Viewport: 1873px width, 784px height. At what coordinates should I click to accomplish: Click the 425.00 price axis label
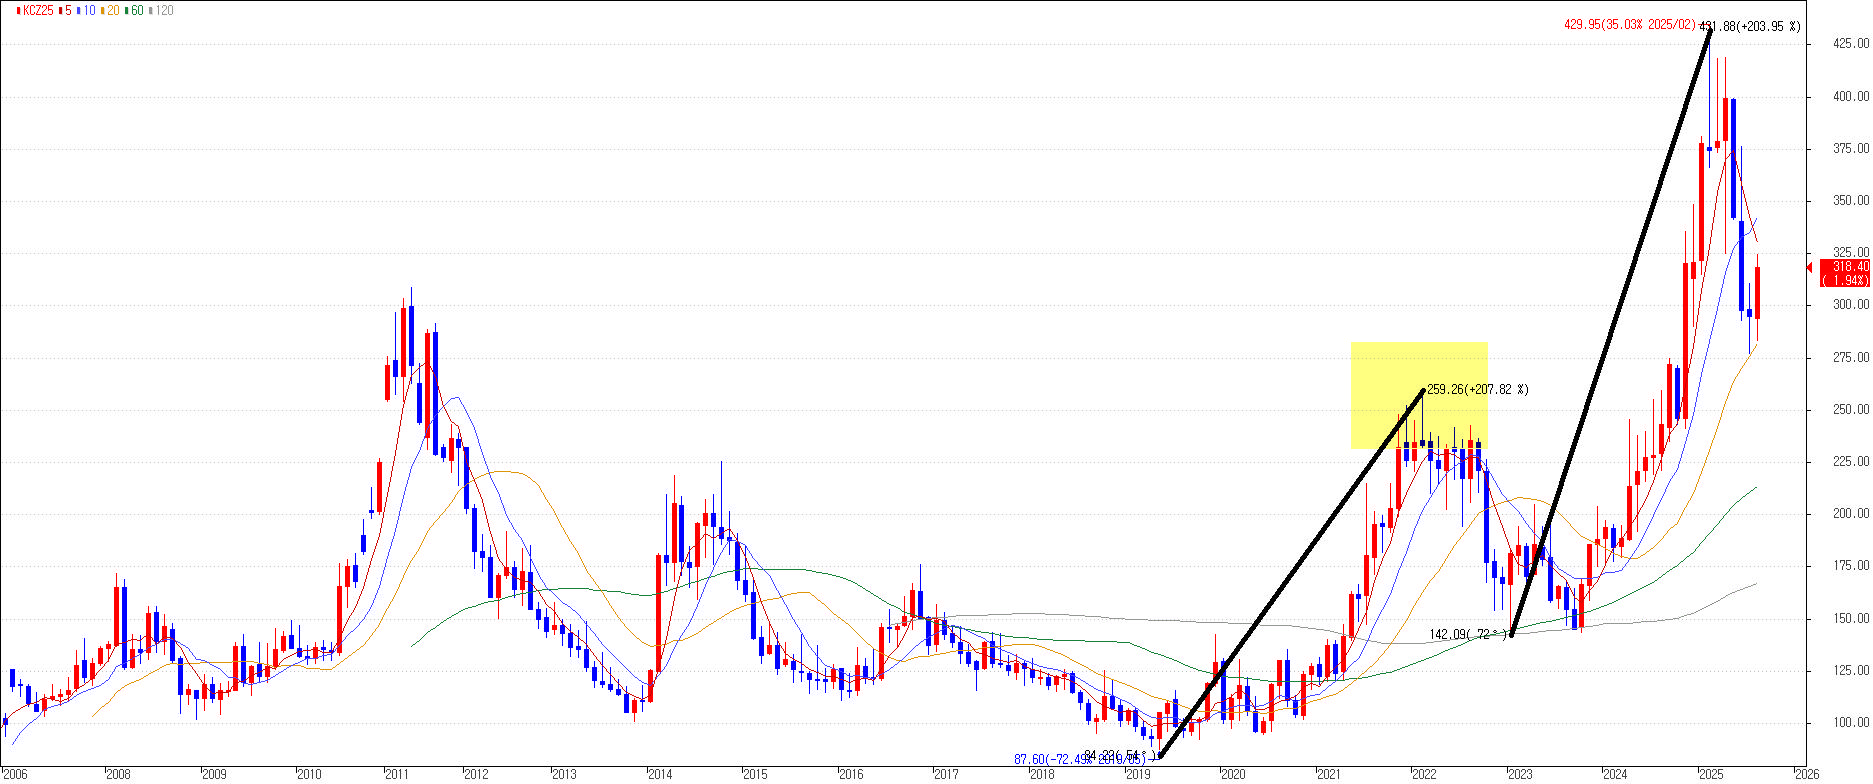tap(1850, 44)
